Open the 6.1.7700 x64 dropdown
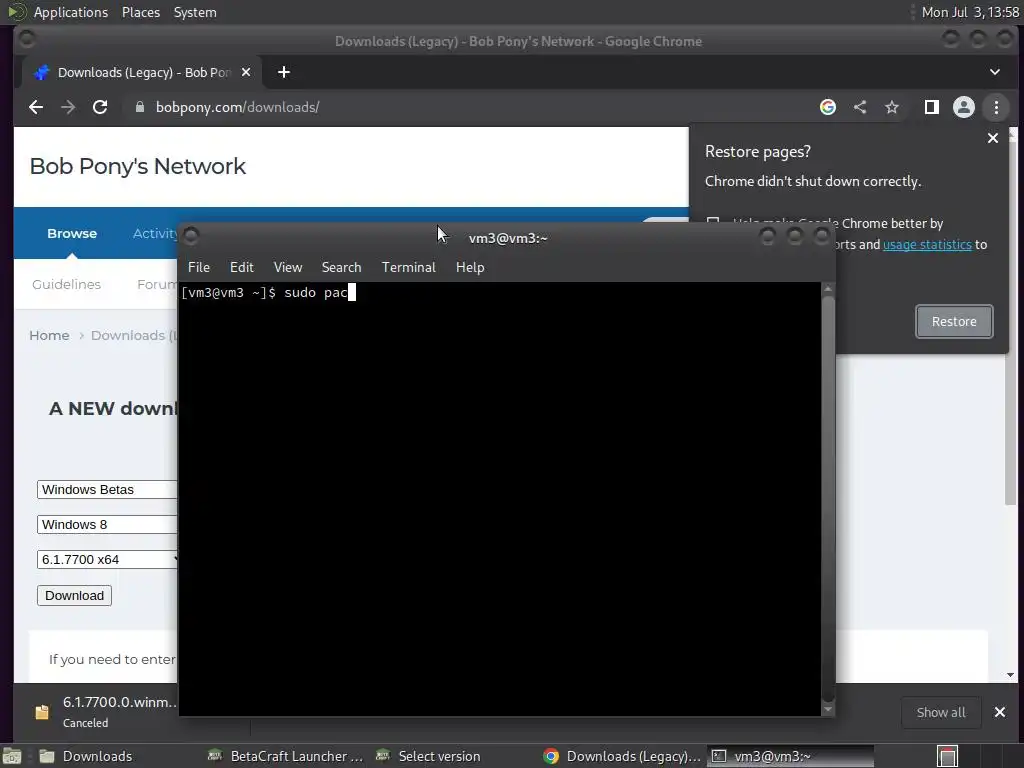Image resolution: width=1024 pixels, height=768 pixels. [107, 560]
